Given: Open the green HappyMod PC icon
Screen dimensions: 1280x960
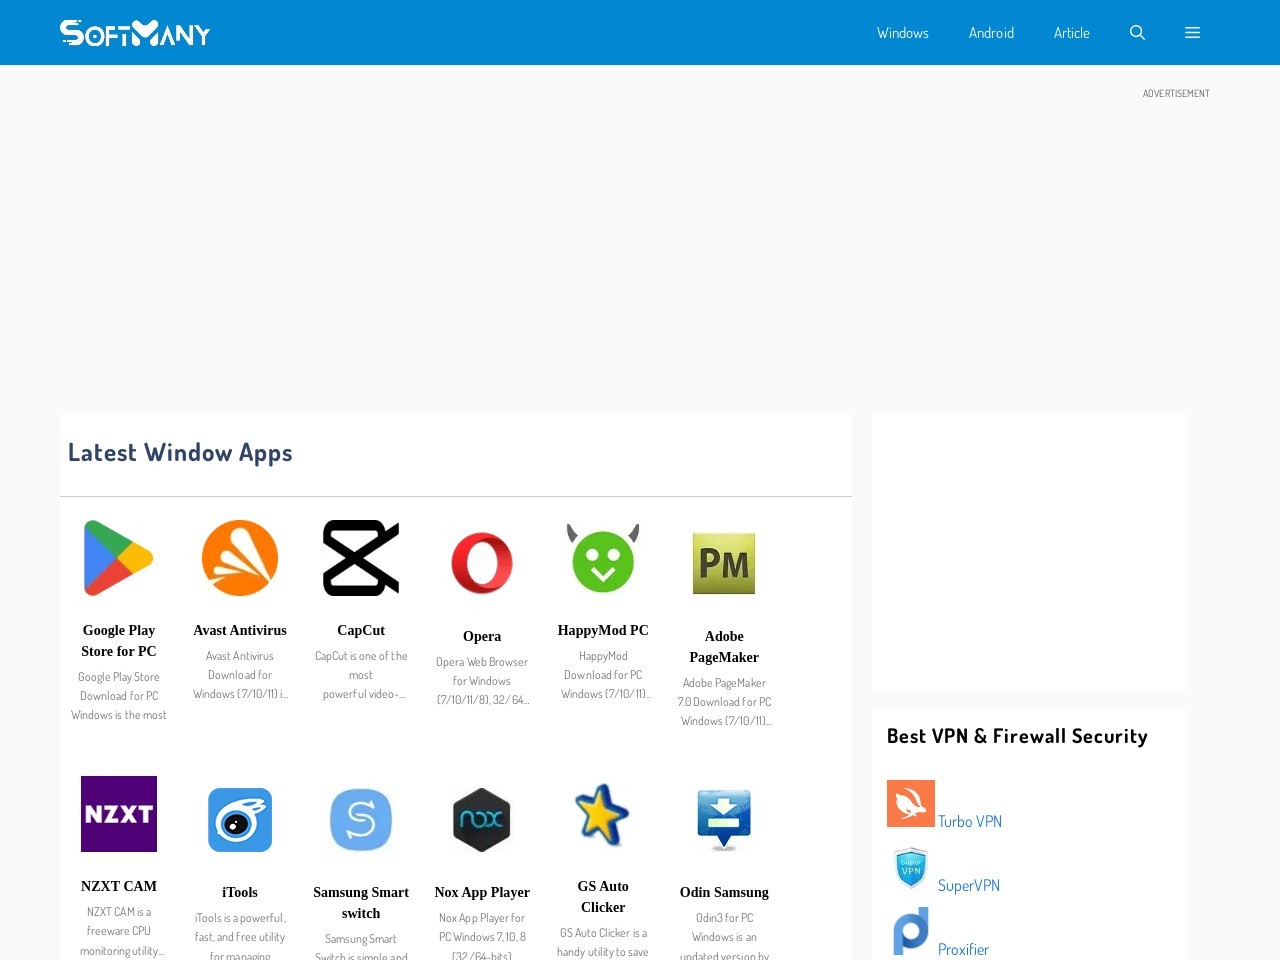Looking at the screenshot, I should click(x=603, y=558).
